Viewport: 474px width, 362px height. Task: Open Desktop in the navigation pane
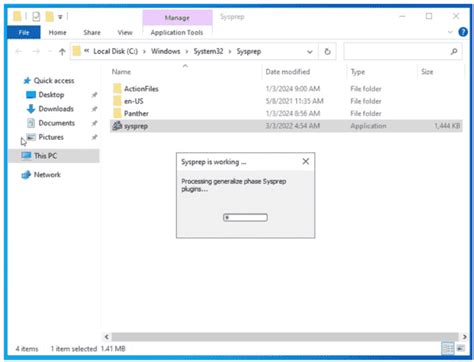coord(51,95)
